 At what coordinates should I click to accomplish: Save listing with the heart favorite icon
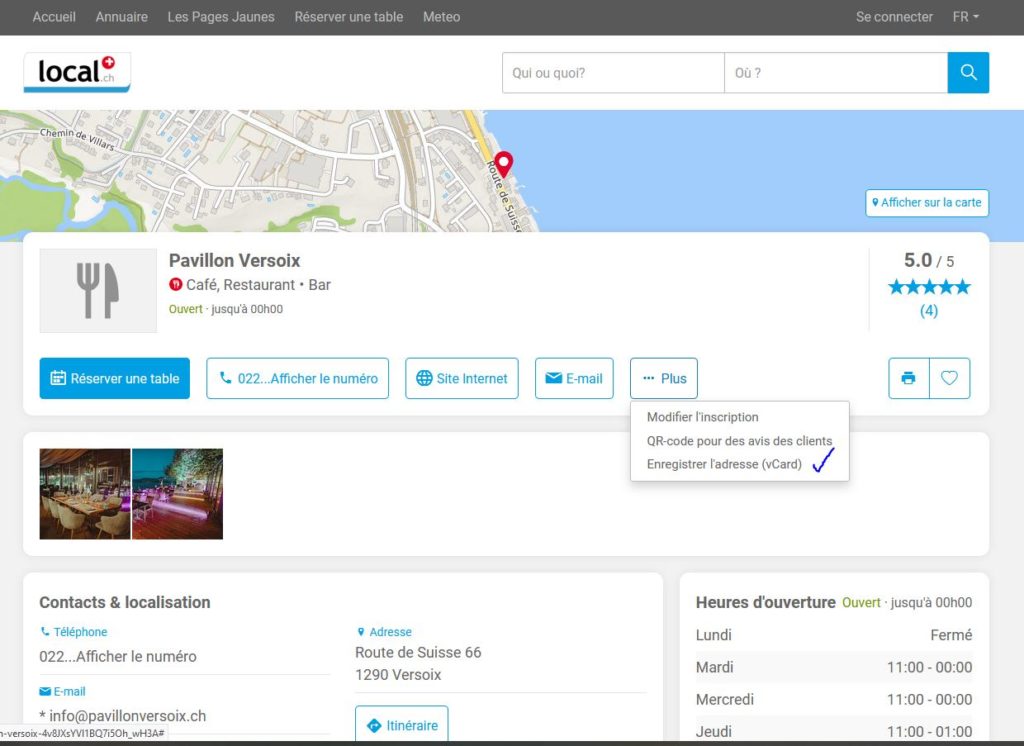(x=950, y=378)
